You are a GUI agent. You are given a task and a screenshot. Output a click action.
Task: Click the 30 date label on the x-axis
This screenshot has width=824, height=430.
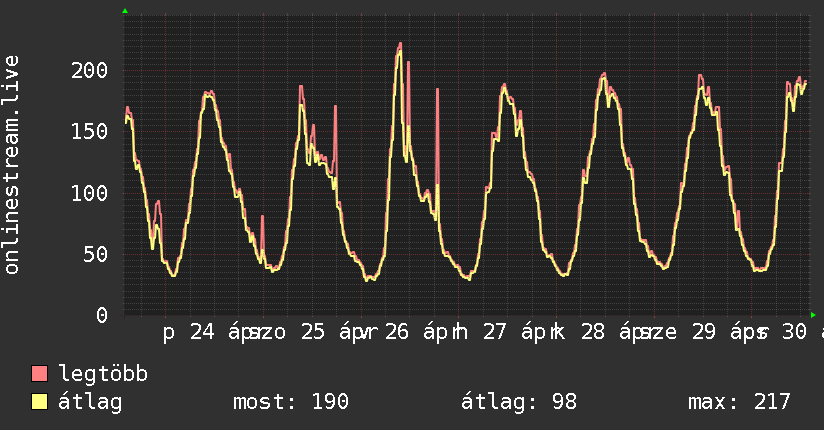click(794, 332)
